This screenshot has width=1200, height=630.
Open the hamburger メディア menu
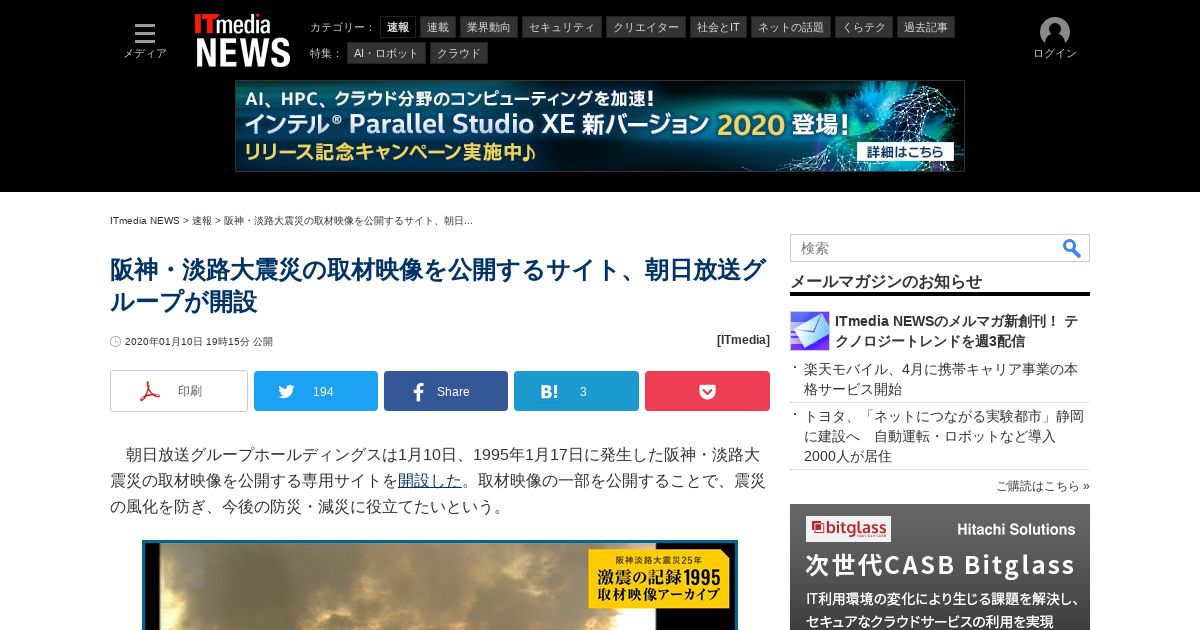pyautogui.click(x=145, y=41)
